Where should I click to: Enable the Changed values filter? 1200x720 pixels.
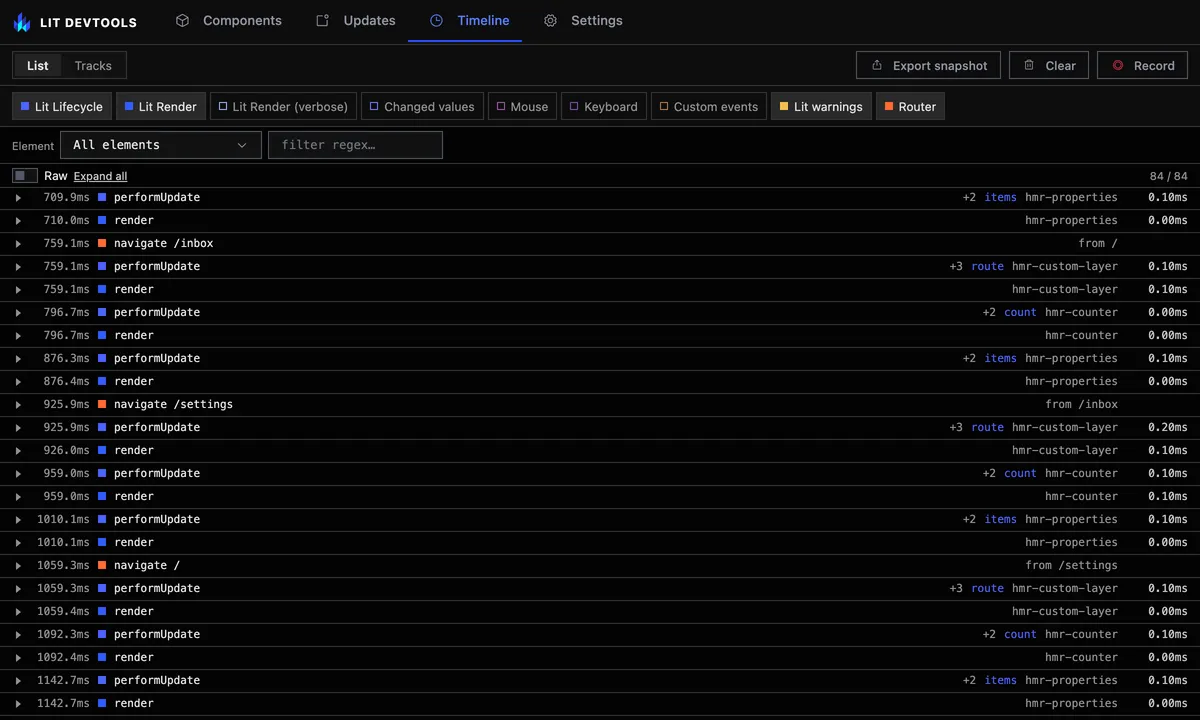coord(423,107)
